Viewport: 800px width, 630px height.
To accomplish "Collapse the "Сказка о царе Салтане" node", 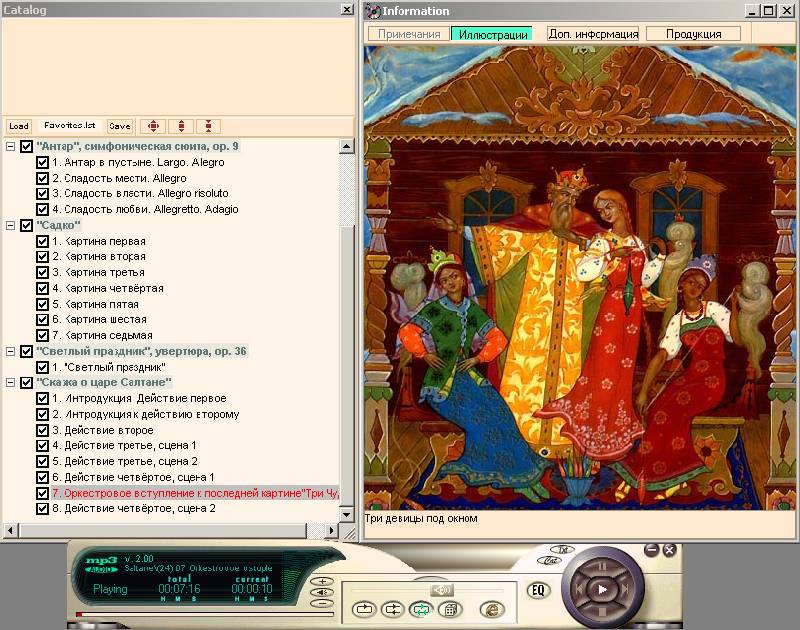I will point(10,382).
